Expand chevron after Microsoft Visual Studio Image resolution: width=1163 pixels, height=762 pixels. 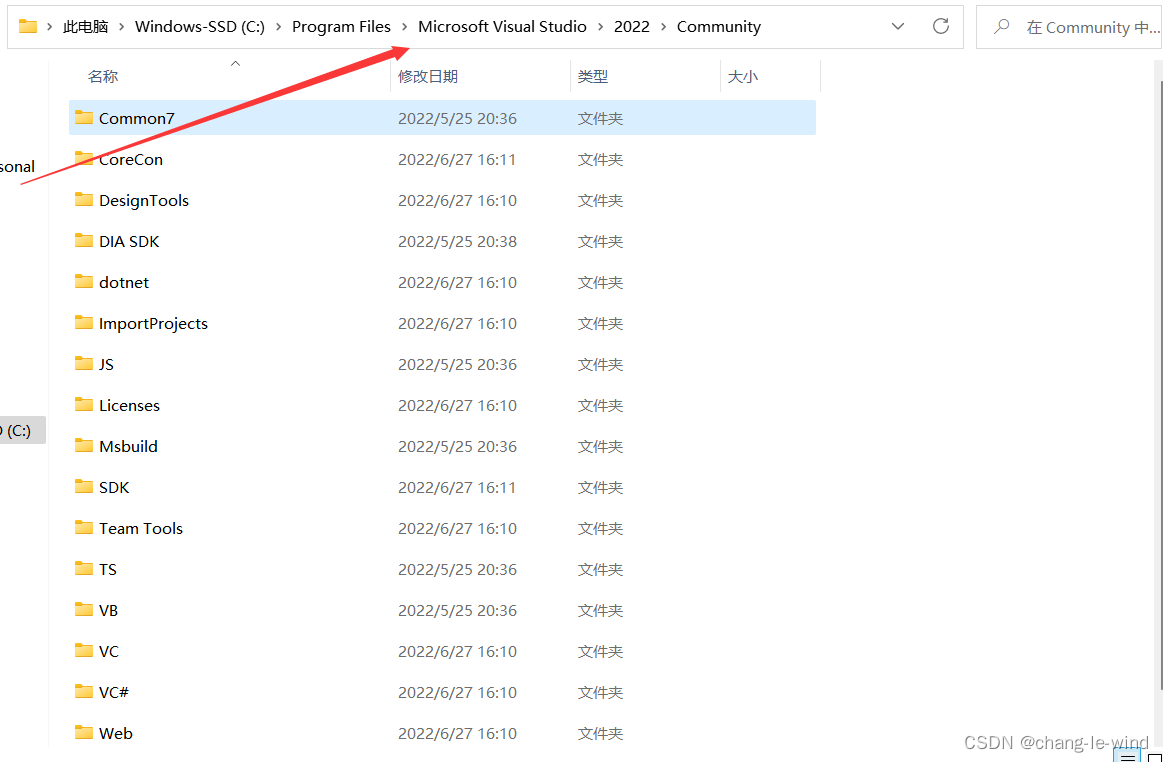(x=600, y=27)
